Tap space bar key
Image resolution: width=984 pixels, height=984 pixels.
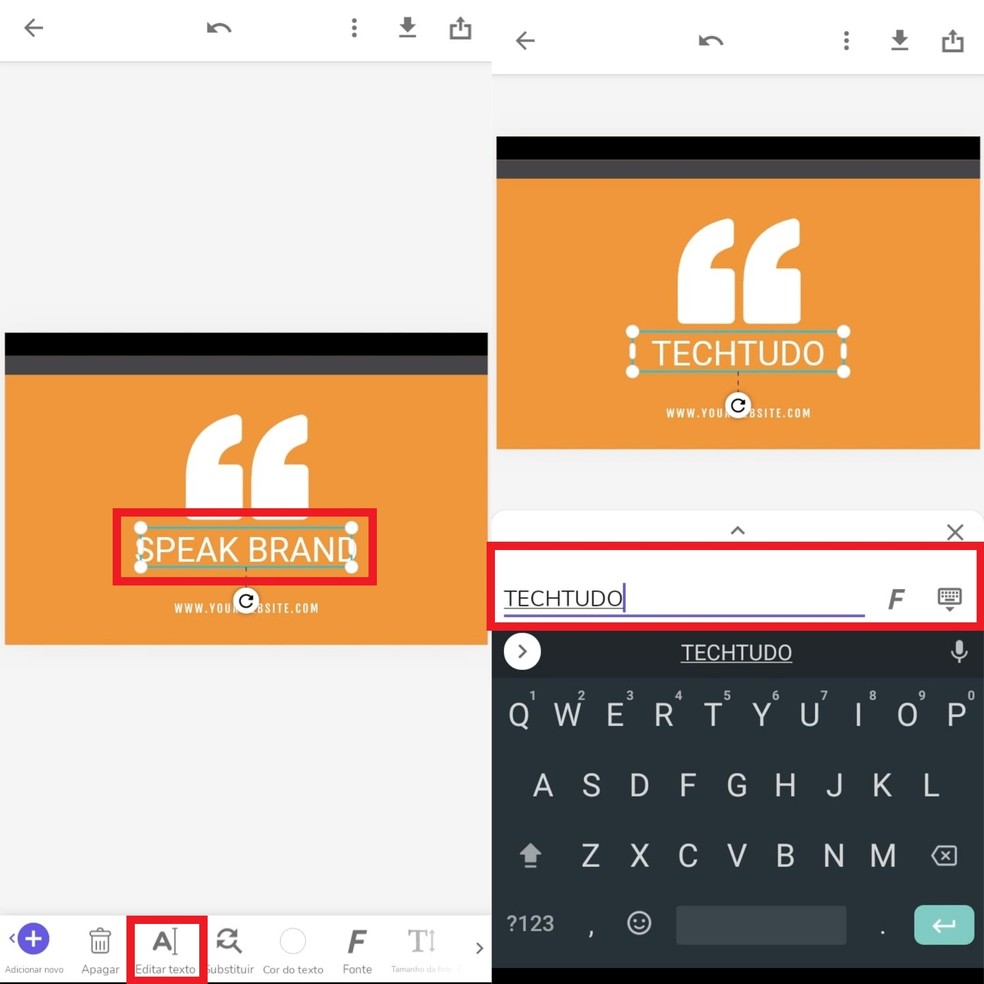(x=761, y=924)
